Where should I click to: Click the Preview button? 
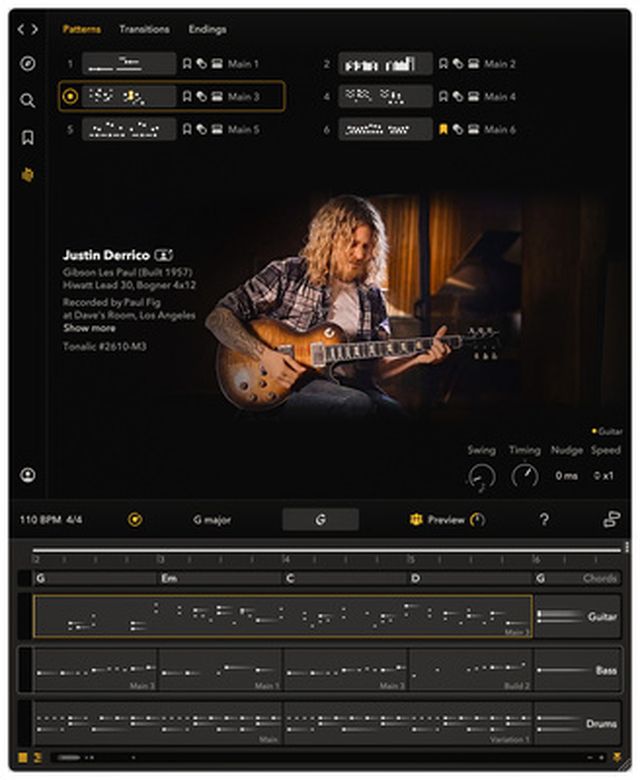pyautogui.click(x=446, y=520)
